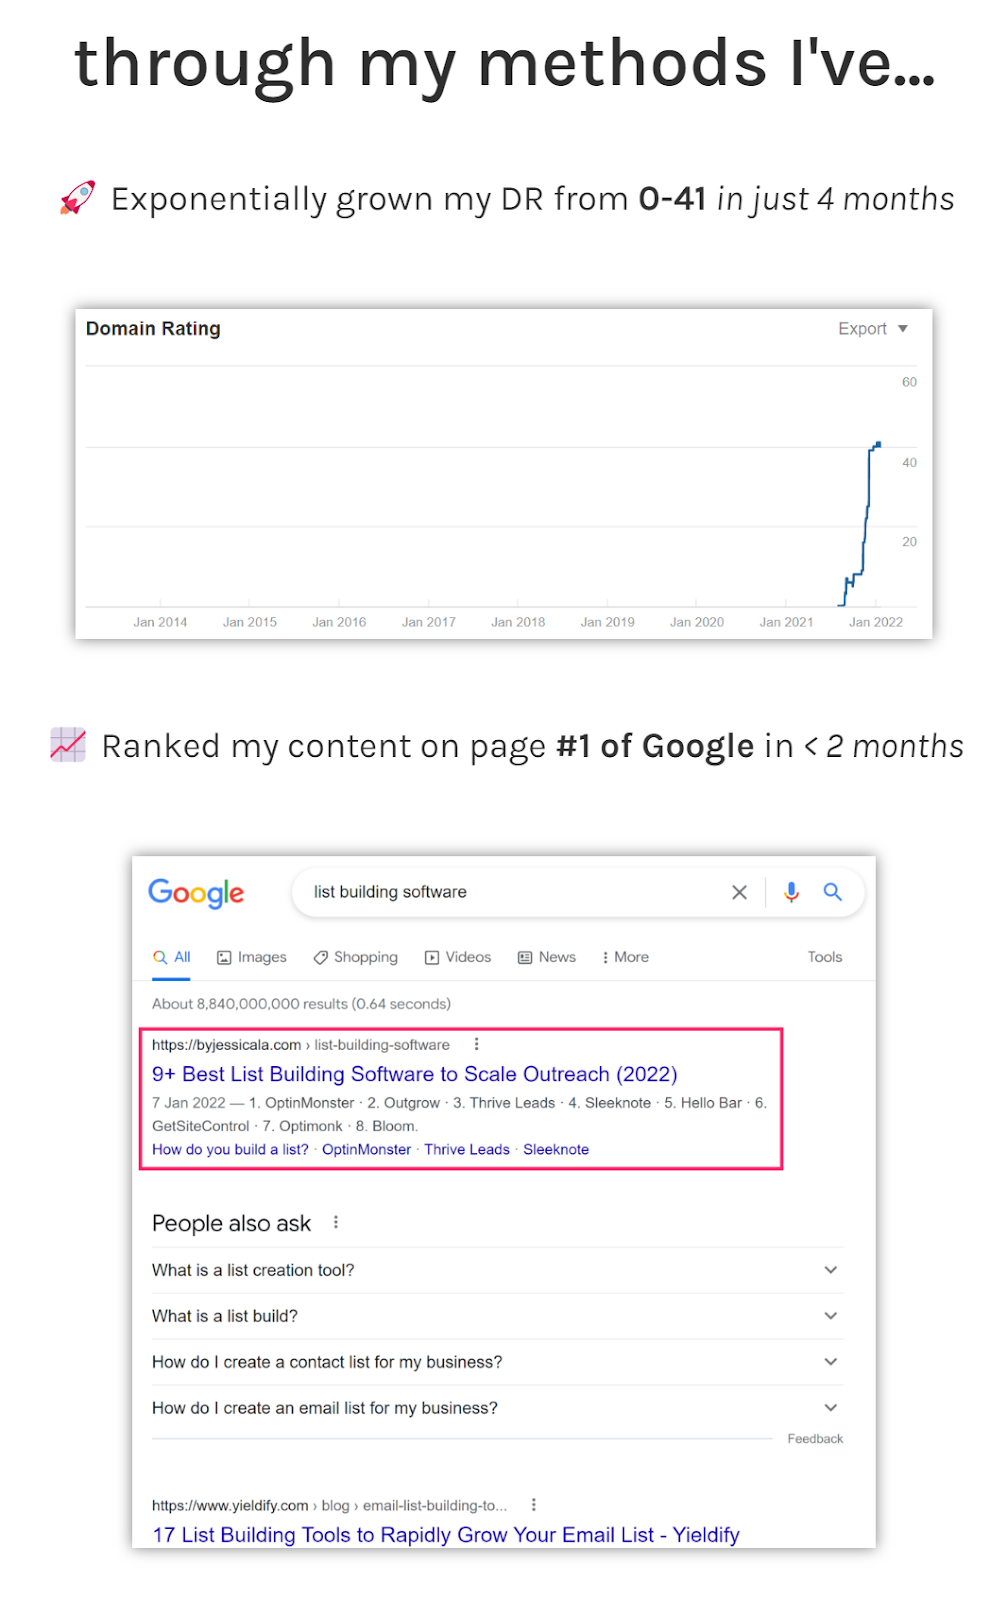Click the upward chart emoji icon
1007x1600 pixels.
68,745
